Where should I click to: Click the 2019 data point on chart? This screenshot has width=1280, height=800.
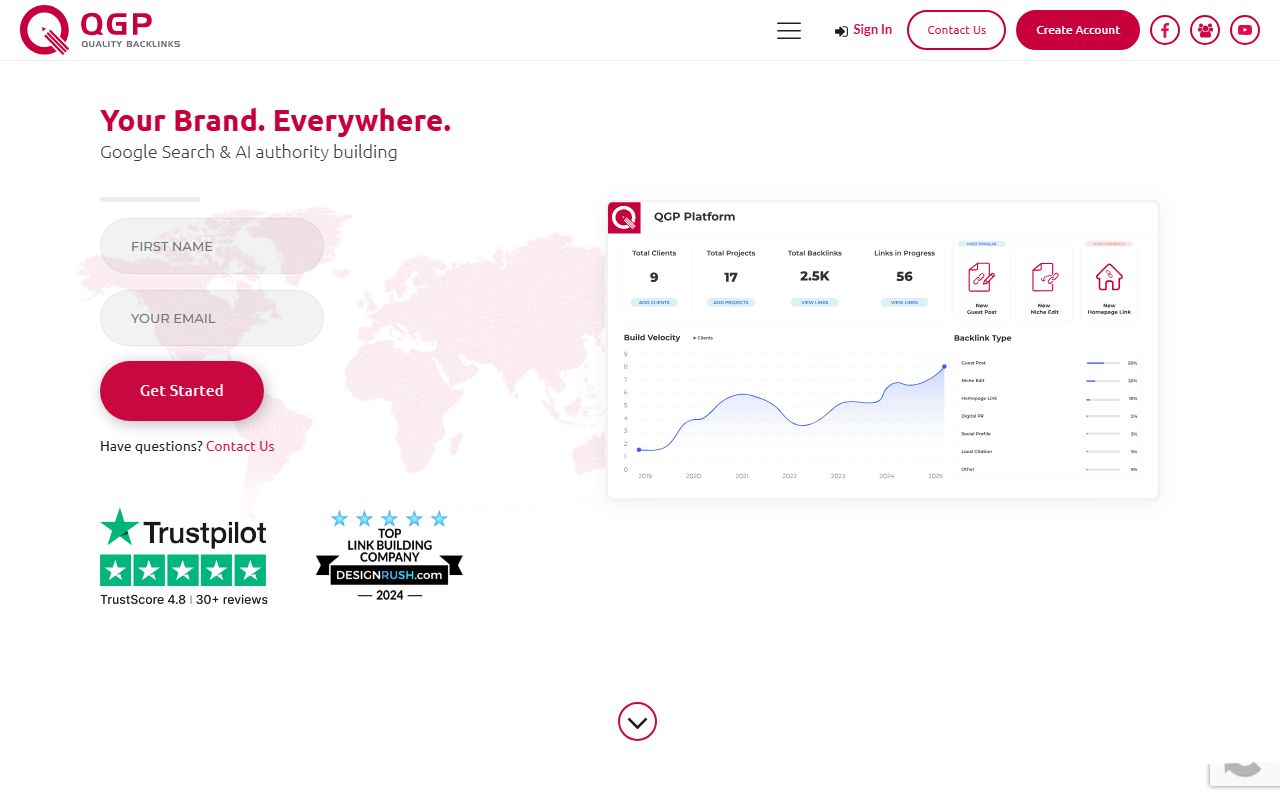(x=639, y=450)
